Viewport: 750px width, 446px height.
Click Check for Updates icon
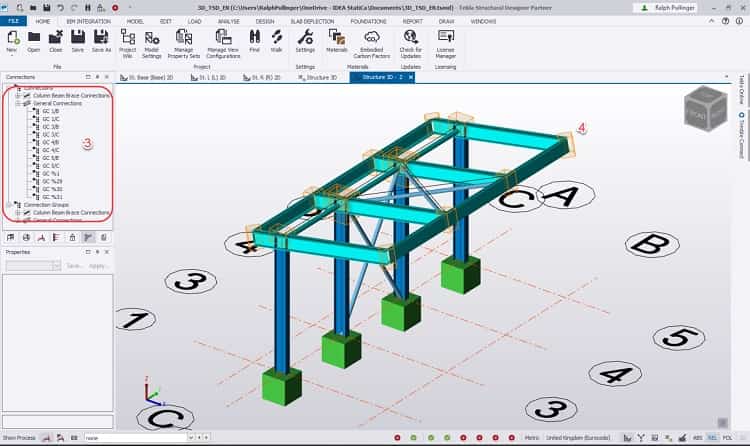coord(410,37)
